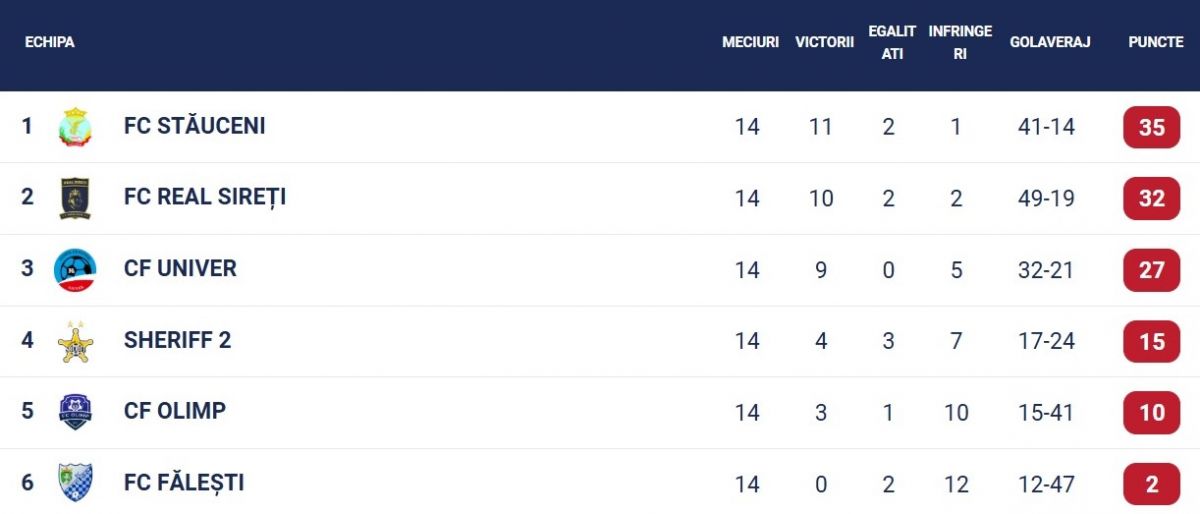Click the Victorii column header
The image size is (1200, 514).
[824, 43]
